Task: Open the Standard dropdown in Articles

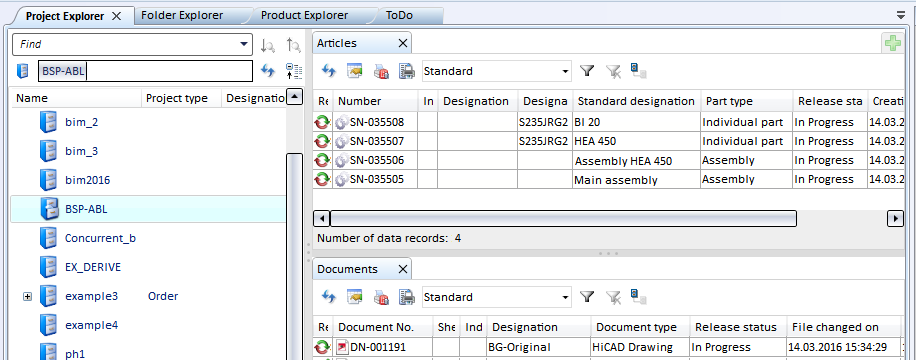Action: pos(565,71)
